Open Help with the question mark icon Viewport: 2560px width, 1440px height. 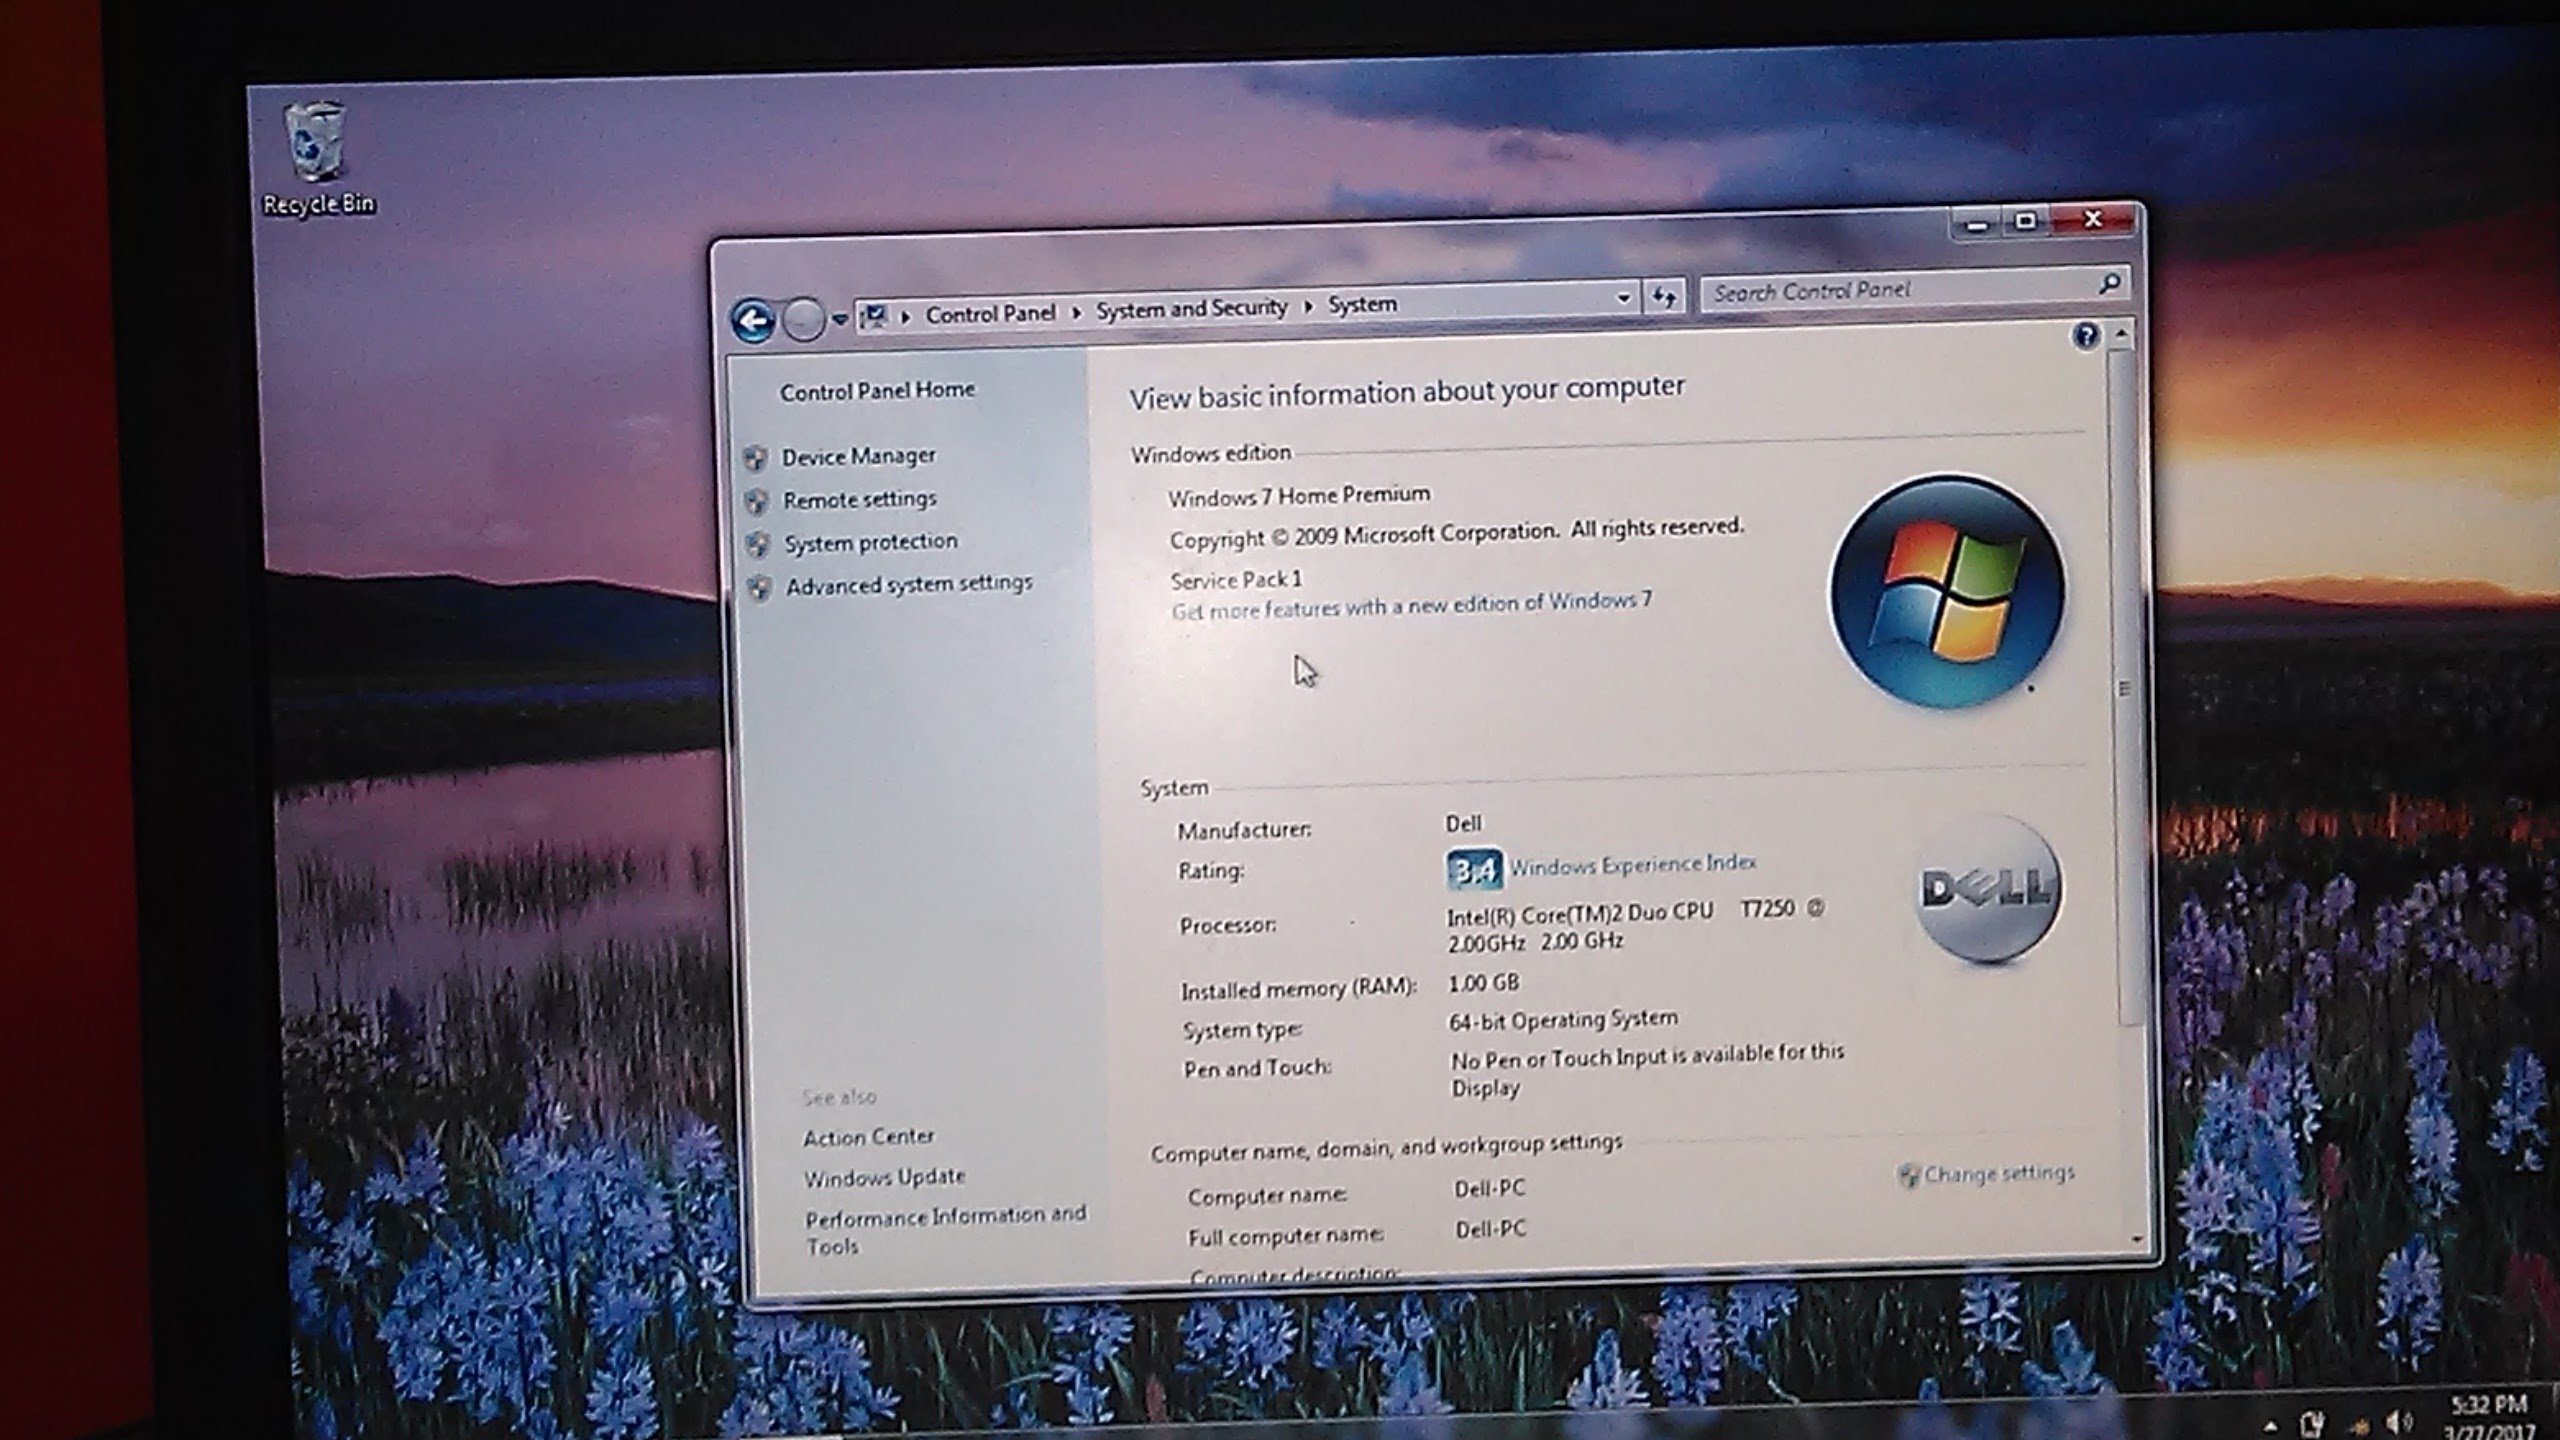pyautogui.click(x=2086, y=335)
